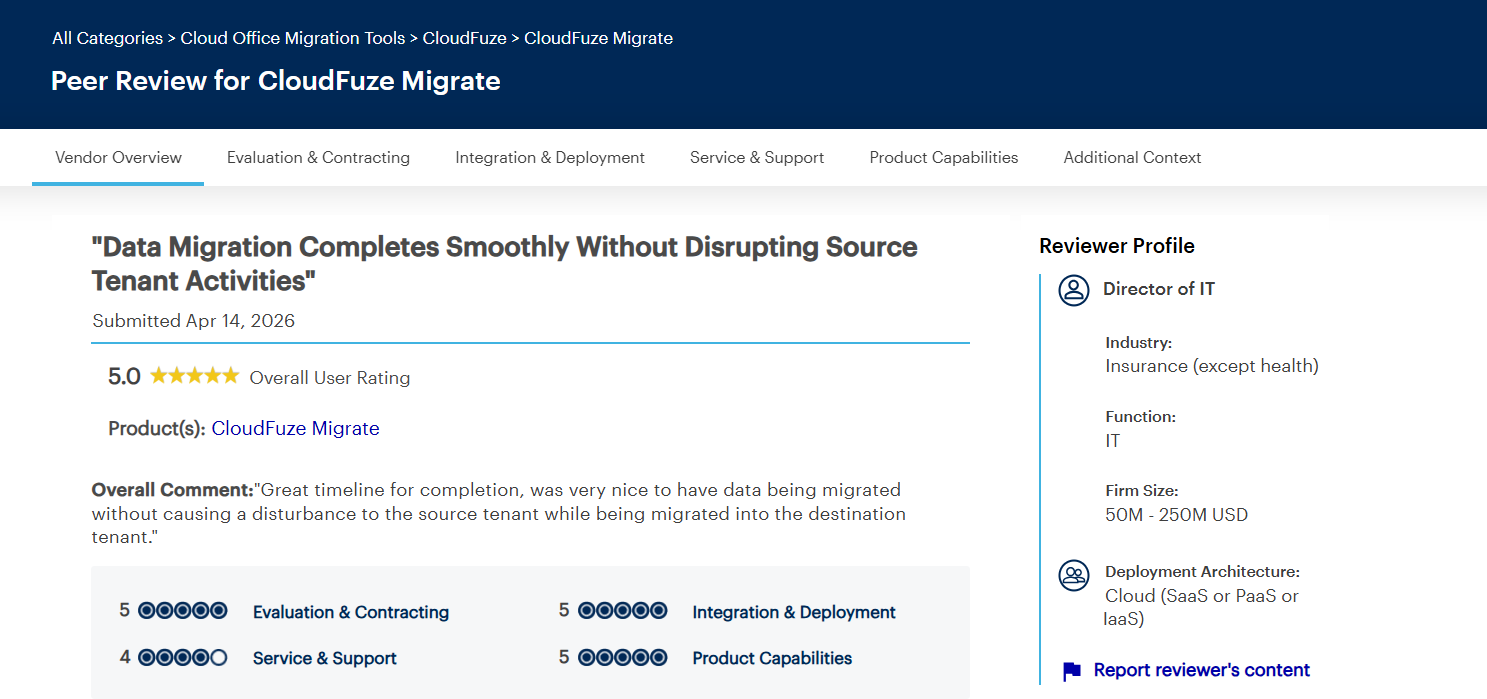Click the Cloud (SaaS or PaaS) deployment value
1487x699 pixels.
(x=1202, y=607)
